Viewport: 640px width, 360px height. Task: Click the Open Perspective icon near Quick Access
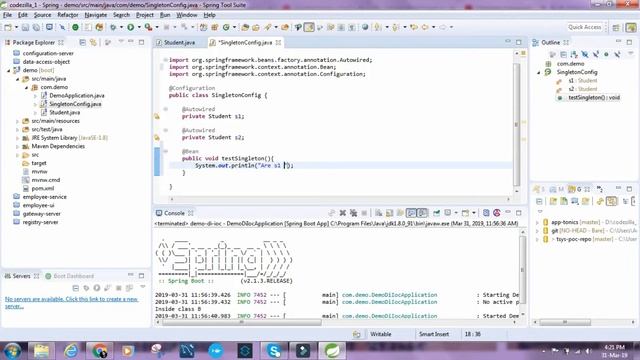point(616,27)
